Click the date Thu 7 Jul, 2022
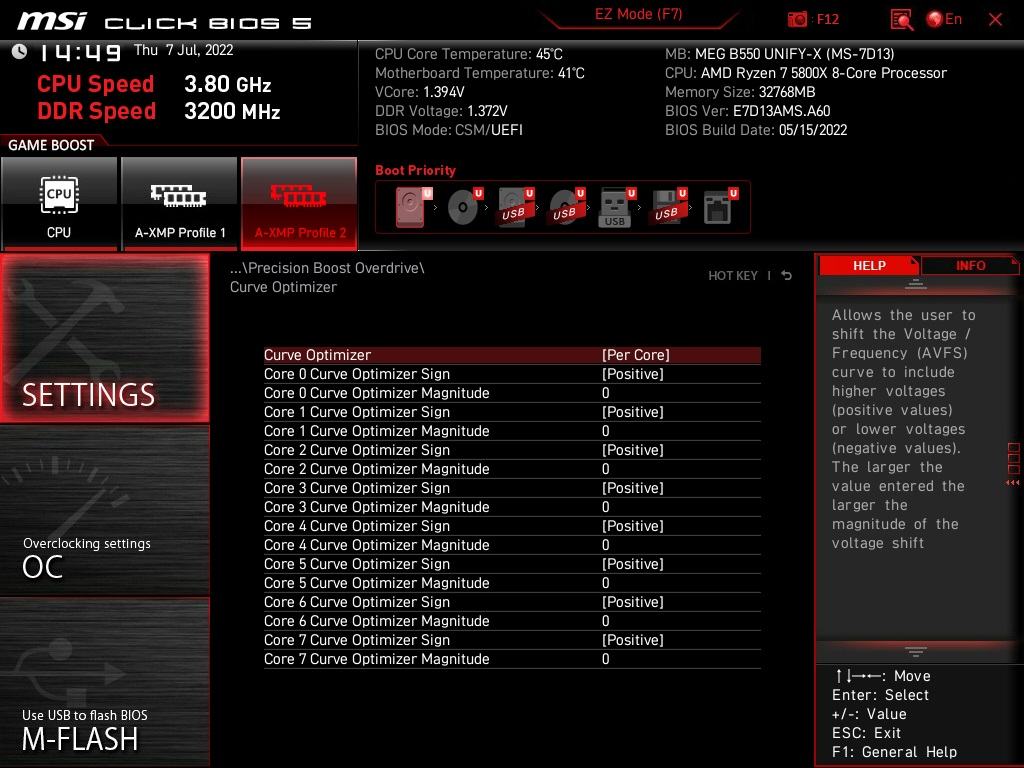Image resolution: width=1024 pixels, height=768 pixels. [x=184, y=50]
